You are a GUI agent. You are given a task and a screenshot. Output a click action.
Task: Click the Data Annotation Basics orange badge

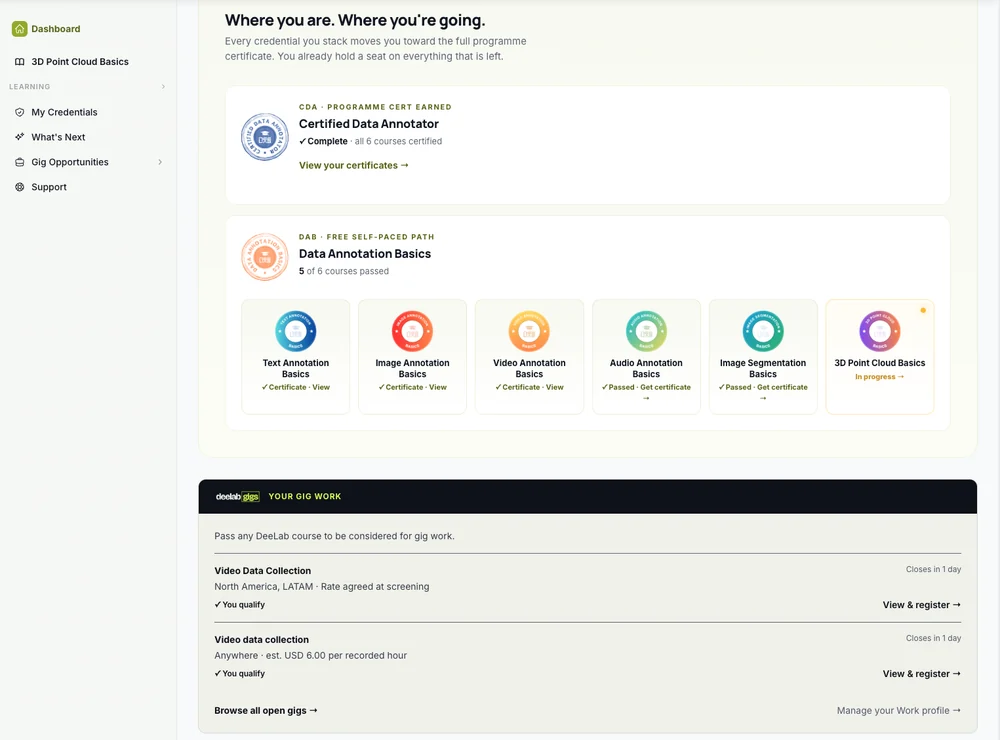(265, 257)
